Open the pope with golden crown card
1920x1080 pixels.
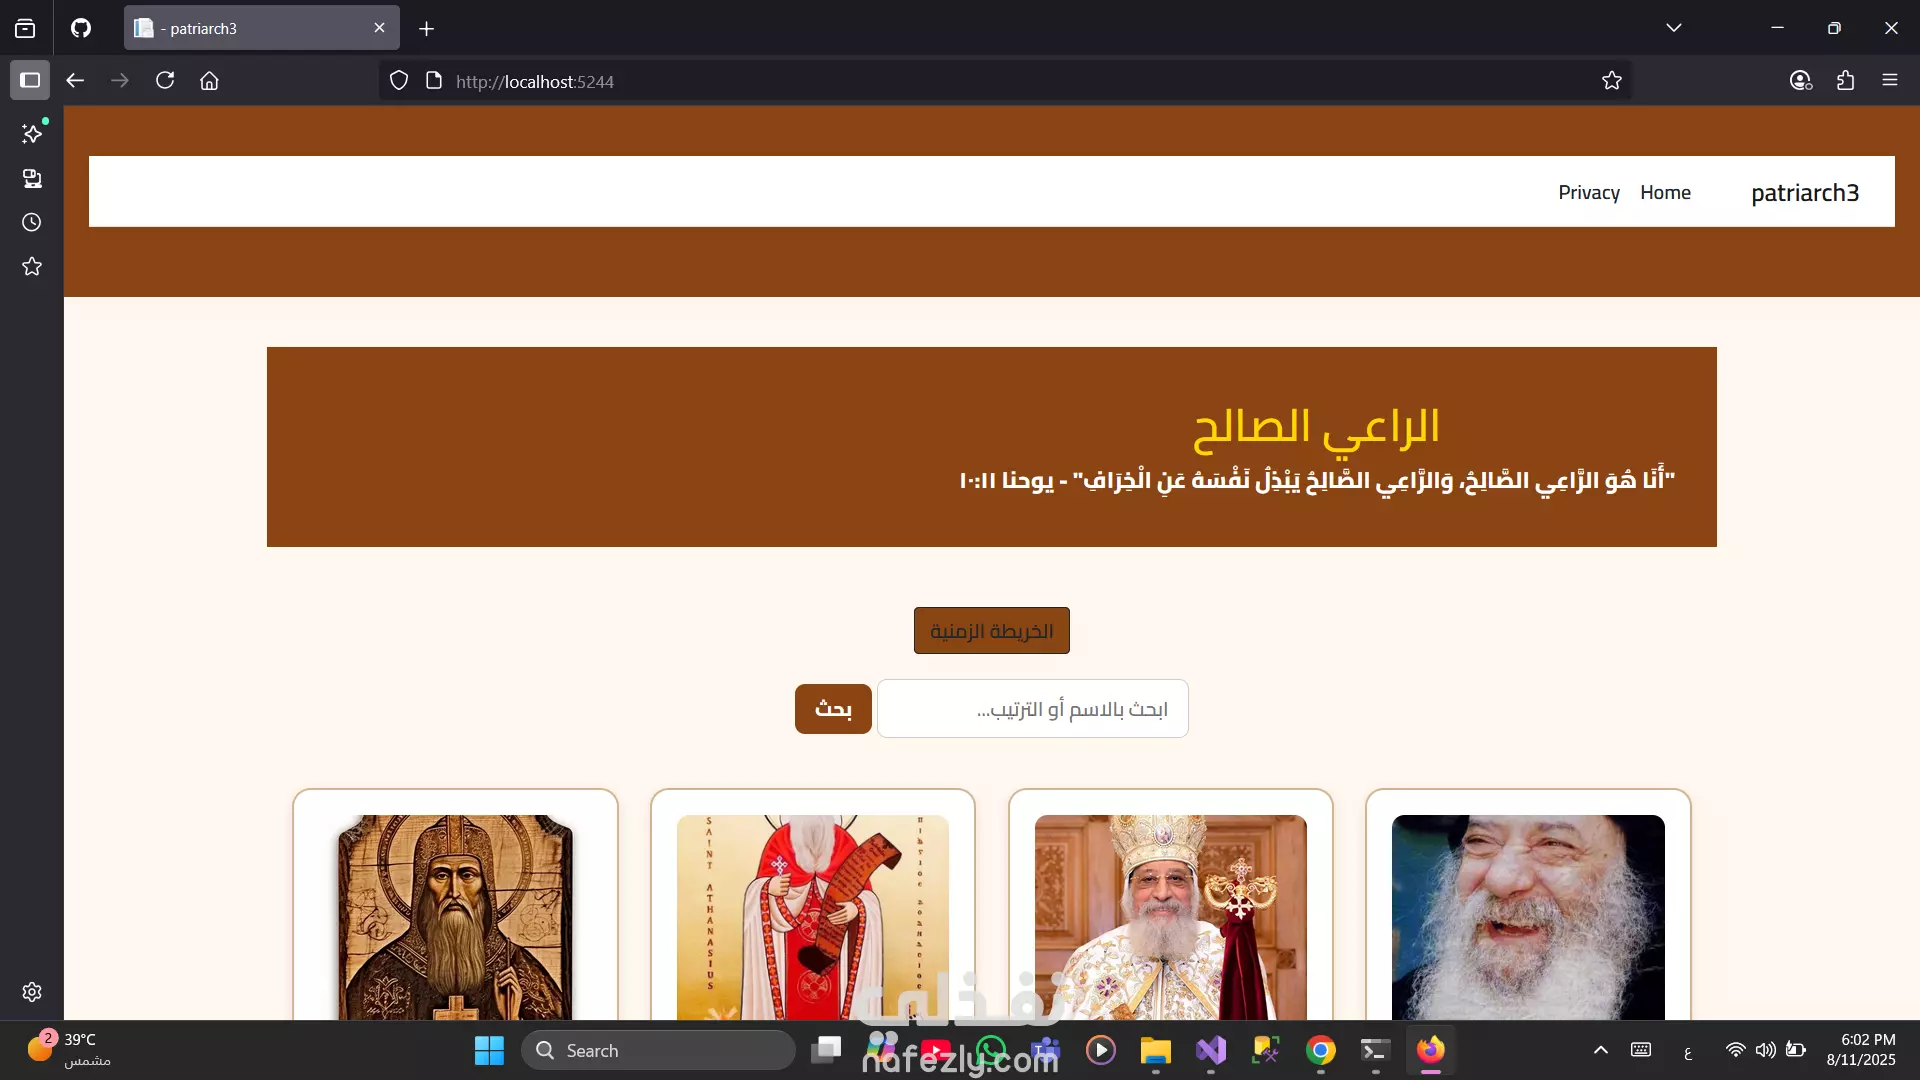(1171, 905)
